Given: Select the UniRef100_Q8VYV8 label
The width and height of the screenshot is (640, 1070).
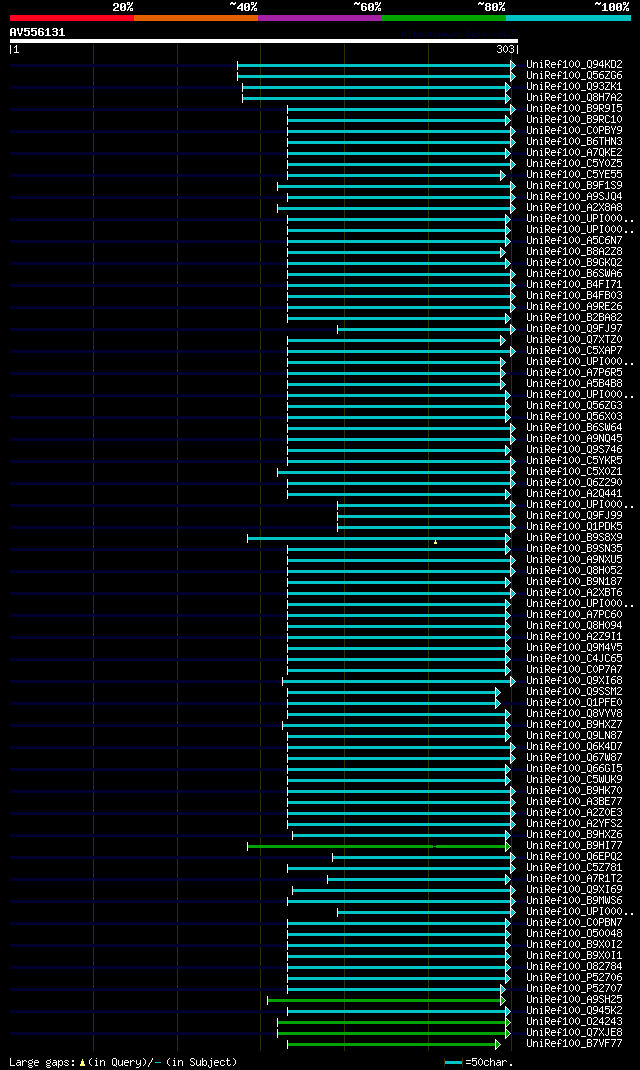Looking at the screenshot, I should [x=574, y=714].
